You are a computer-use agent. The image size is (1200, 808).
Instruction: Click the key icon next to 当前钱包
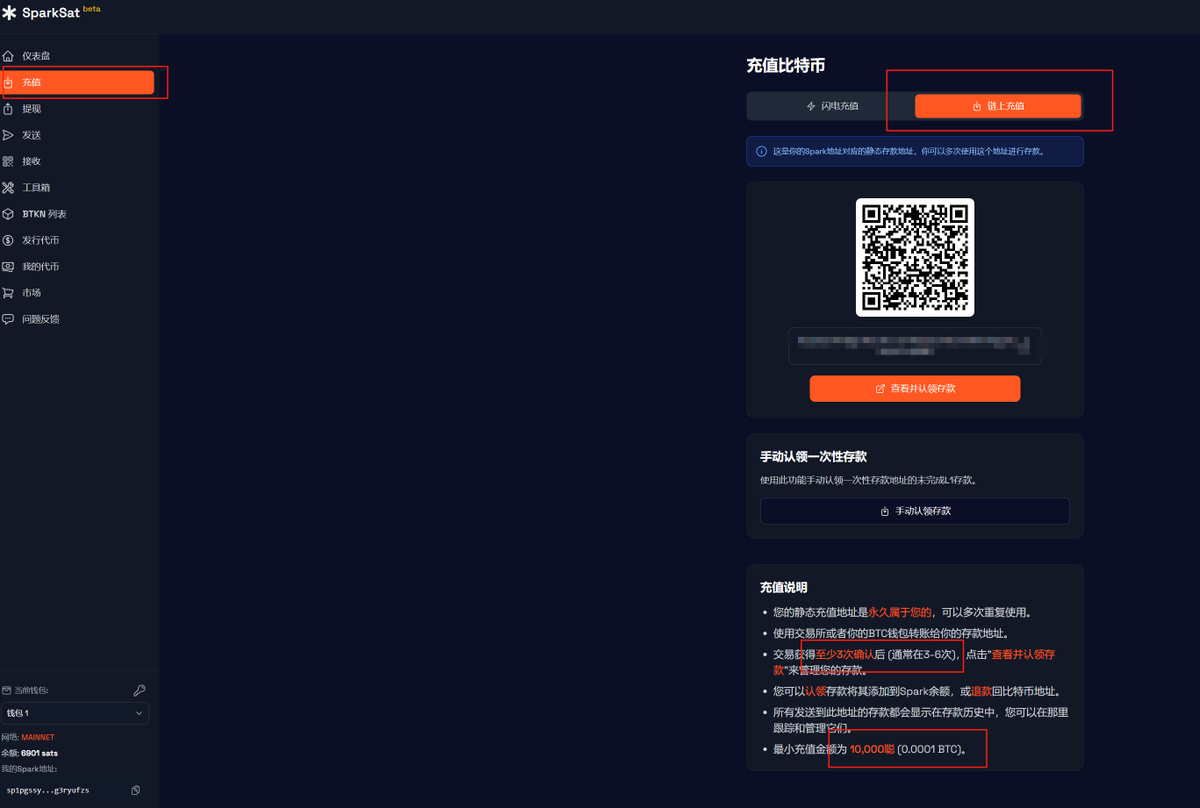tap(140, 690)
